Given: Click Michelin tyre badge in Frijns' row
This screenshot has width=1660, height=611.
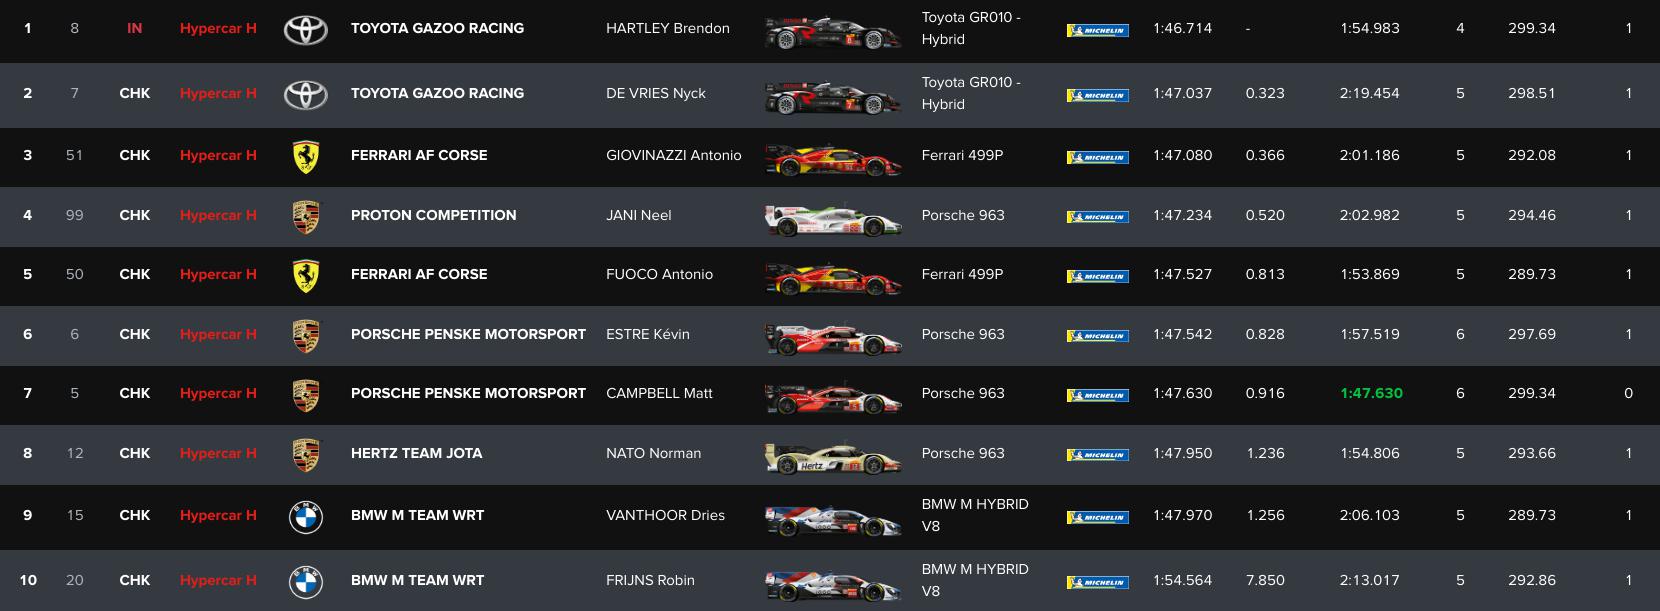Looking at the screenshot, I should tap(1098, 581).
